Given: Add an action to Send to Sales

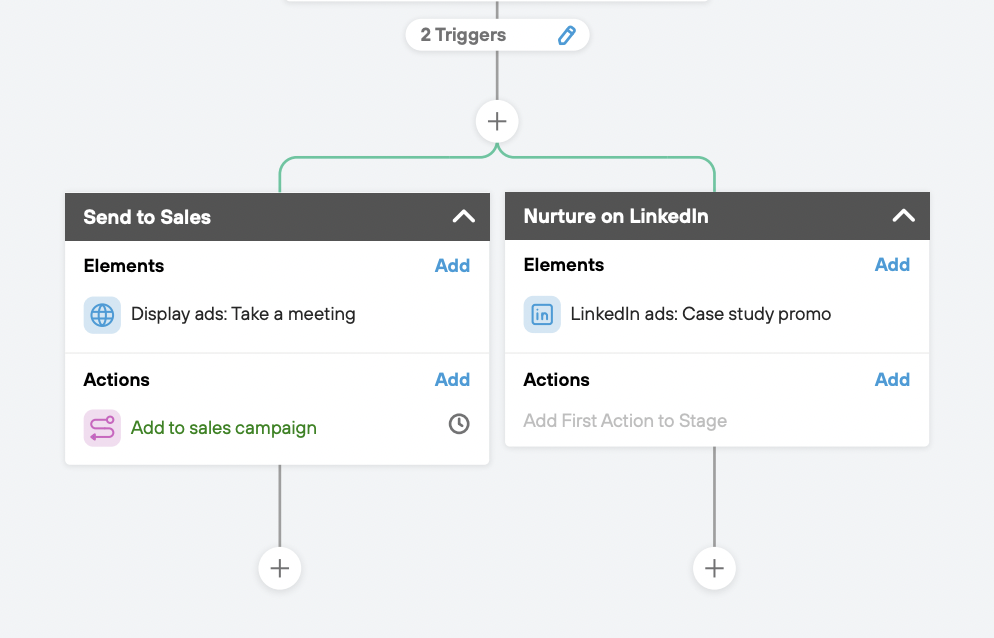Looking at the screenshot, I should [x=452, y=379].
